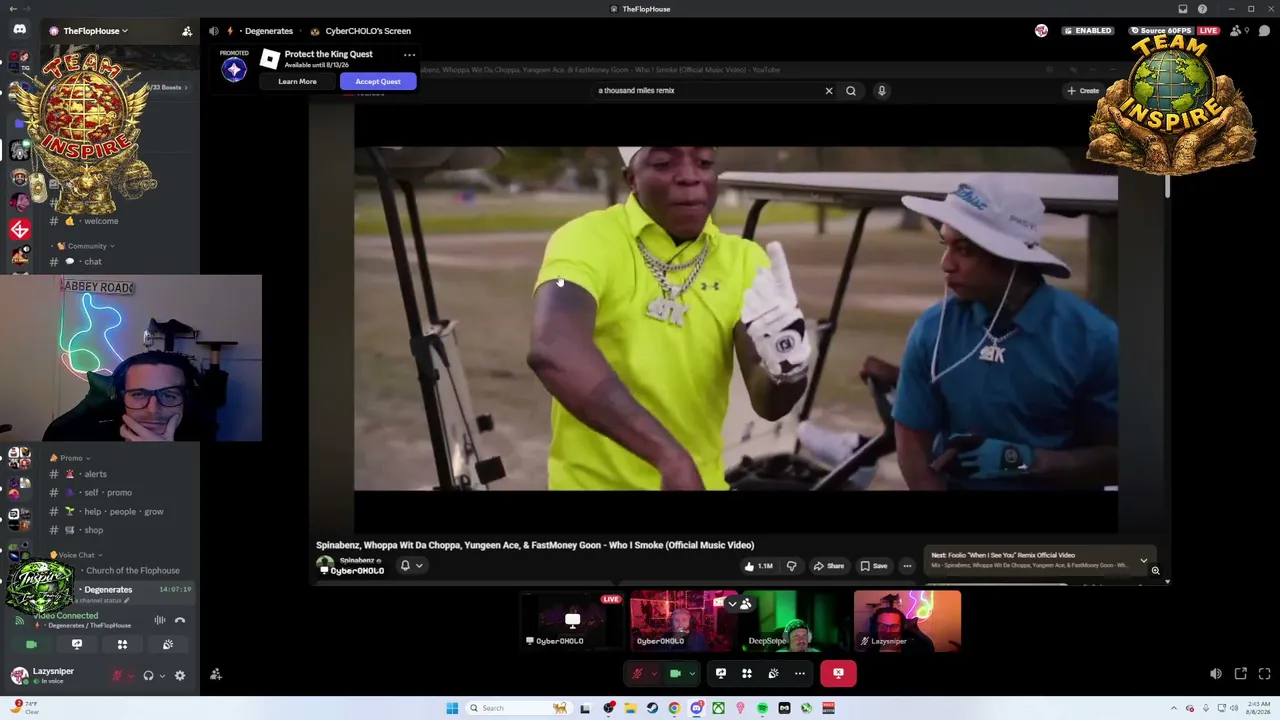Pop out the stream window
This screenshot has width=1280, height=720.
pos(1241,674)
